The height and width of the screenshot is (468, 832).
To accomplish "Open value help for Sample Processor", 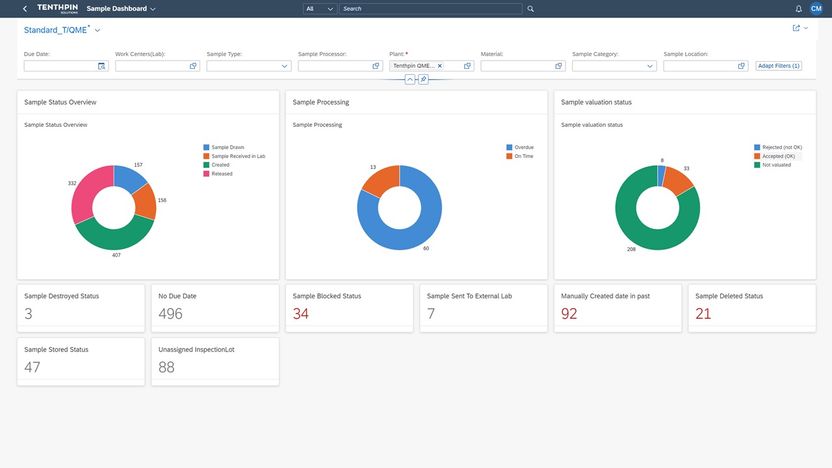I will (x=376, y=66).
